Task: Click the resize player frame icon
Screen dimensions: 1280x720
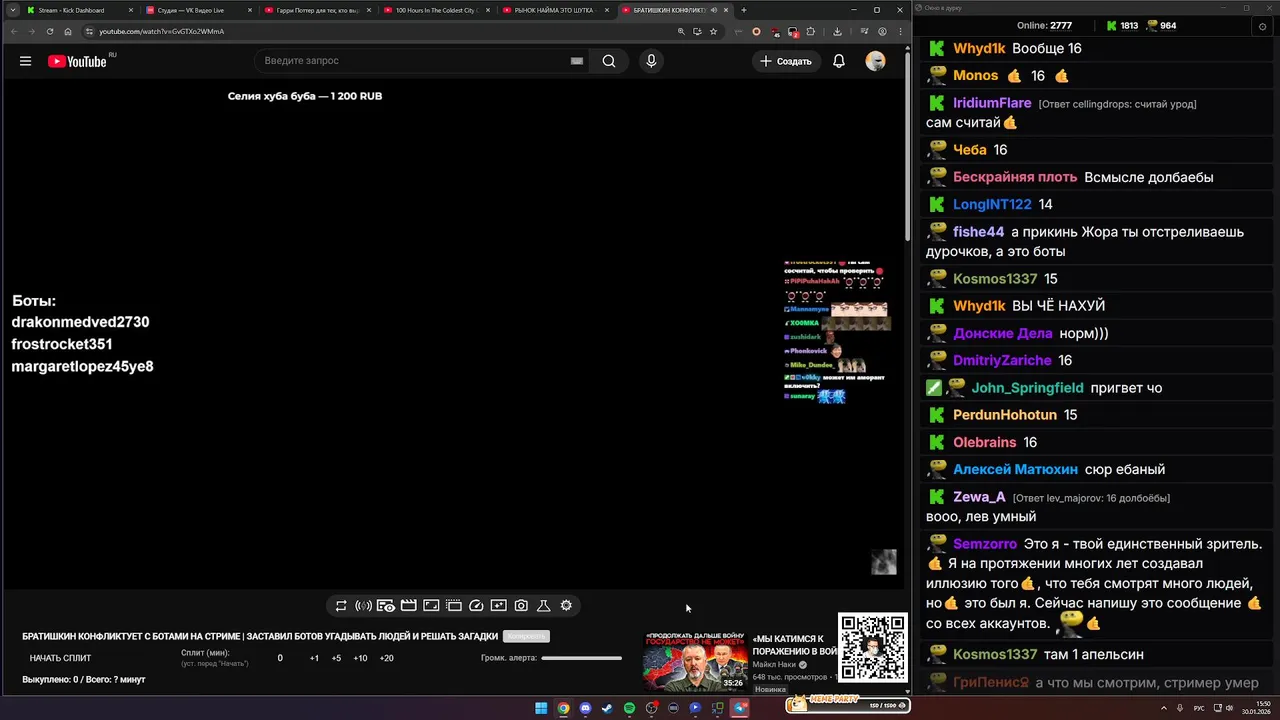Action: click(x=431, y=606)
